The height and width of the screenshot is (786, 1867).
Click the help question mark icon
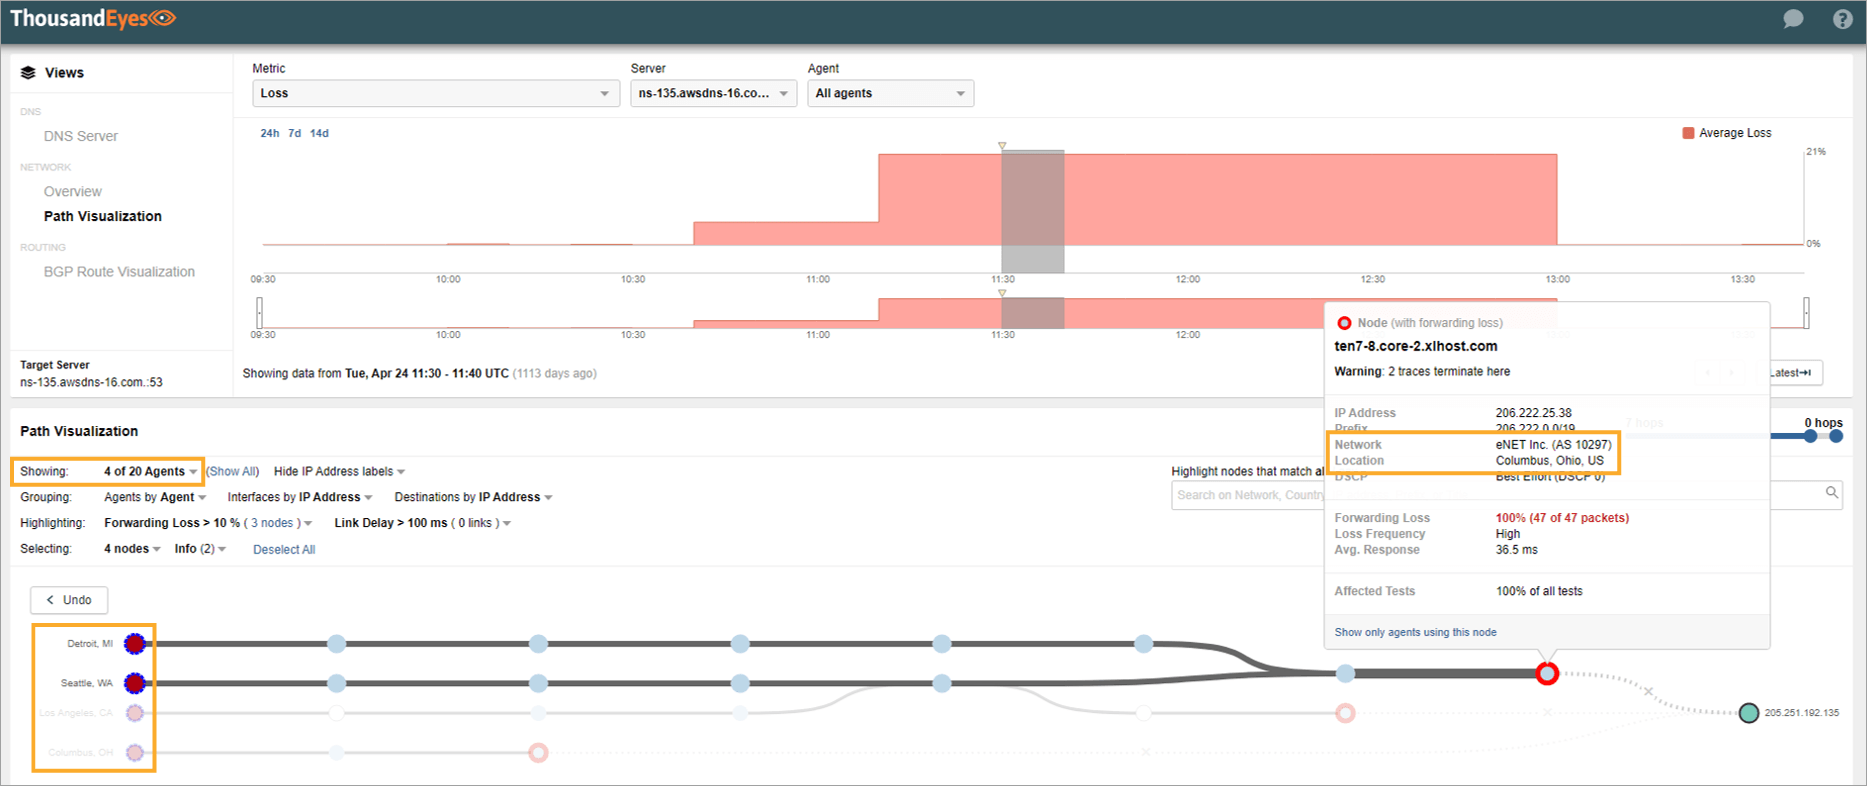click(1842, 19)
